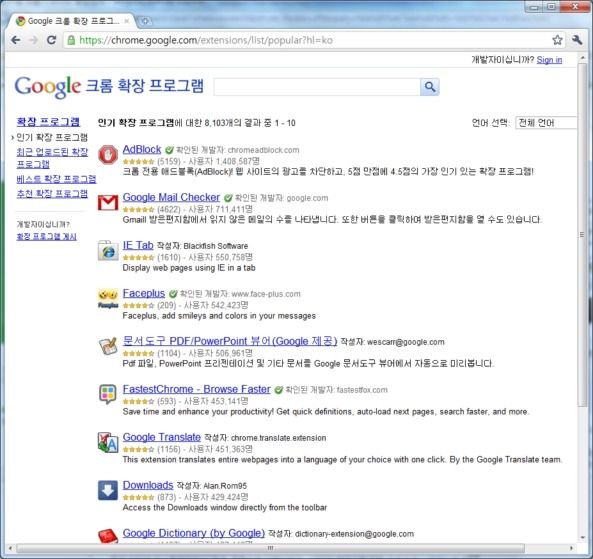The height and width of the screenshot is (559, 593).
Task: Open the 언어 선택 language dropdown
Action: point(546,123)
